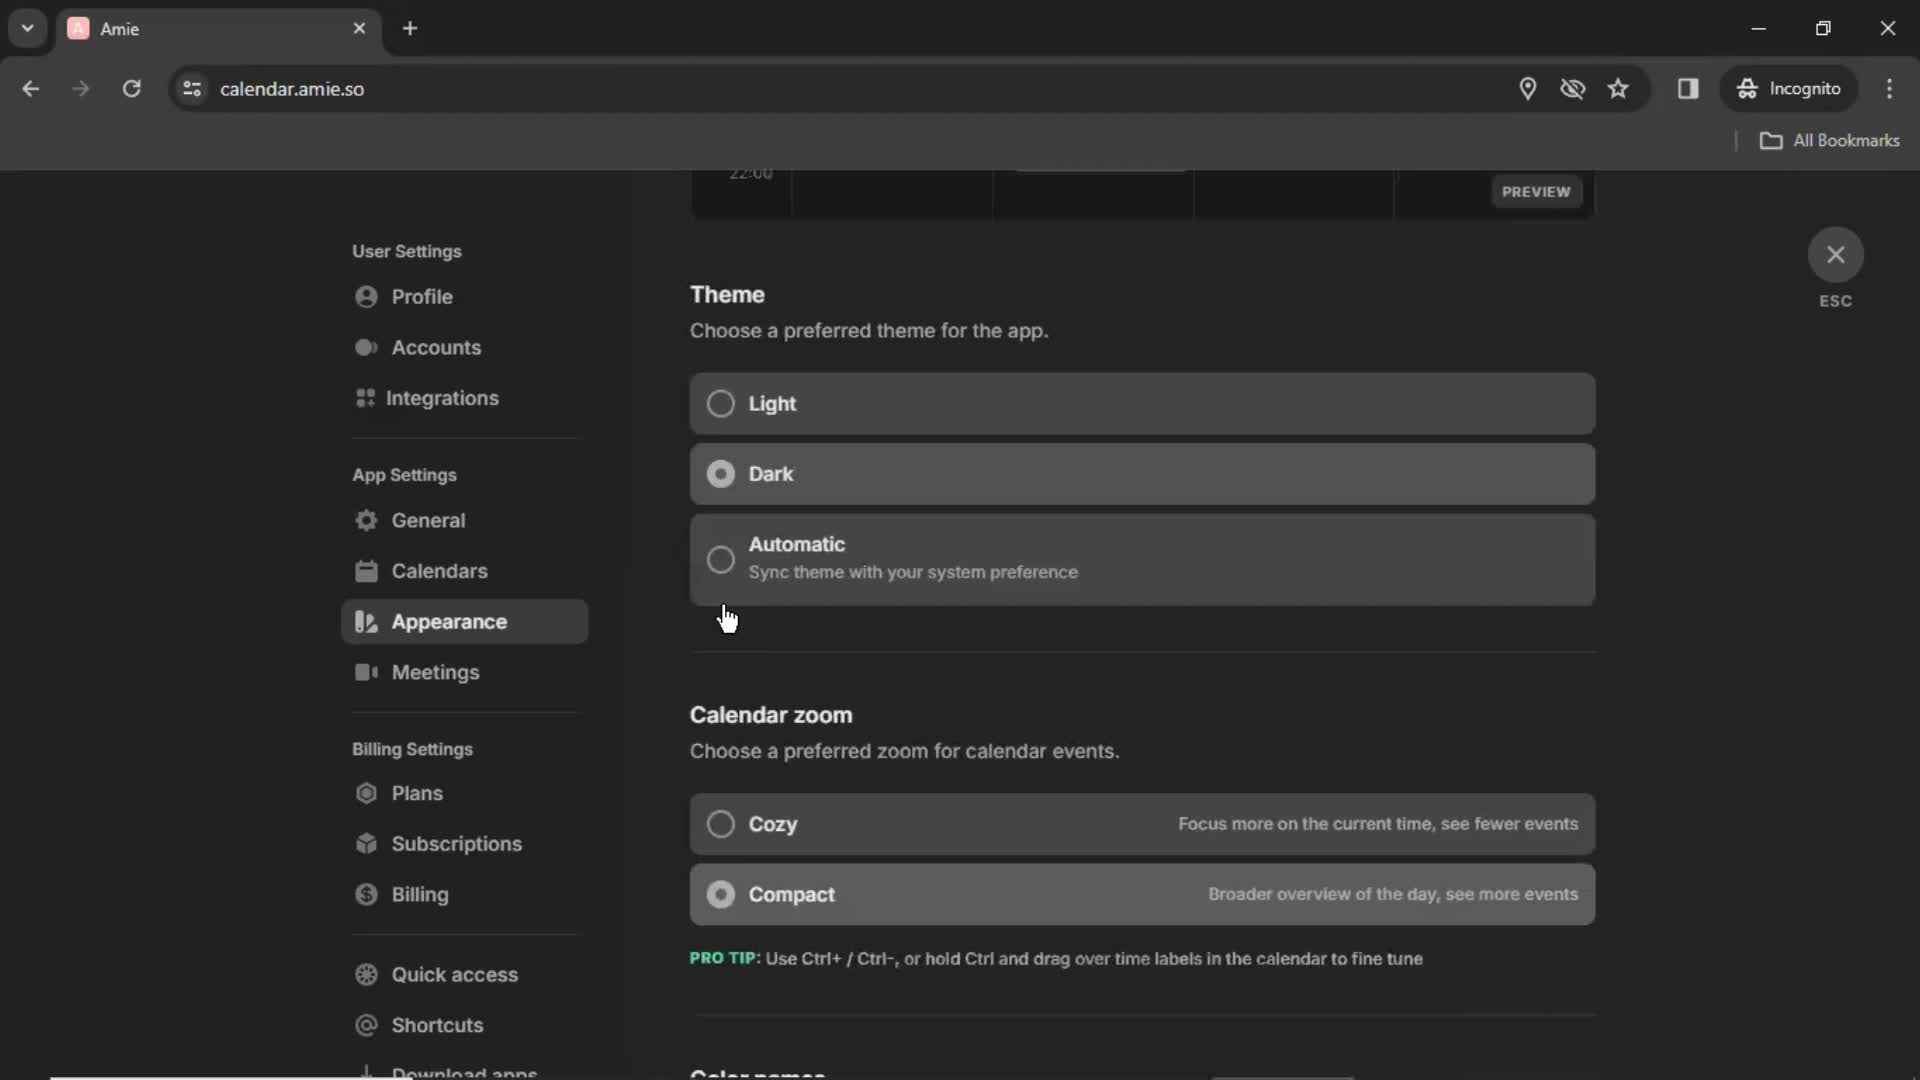Click the browser back navigation arrow
1920x1080 pixels.
(x=32, y=88)
